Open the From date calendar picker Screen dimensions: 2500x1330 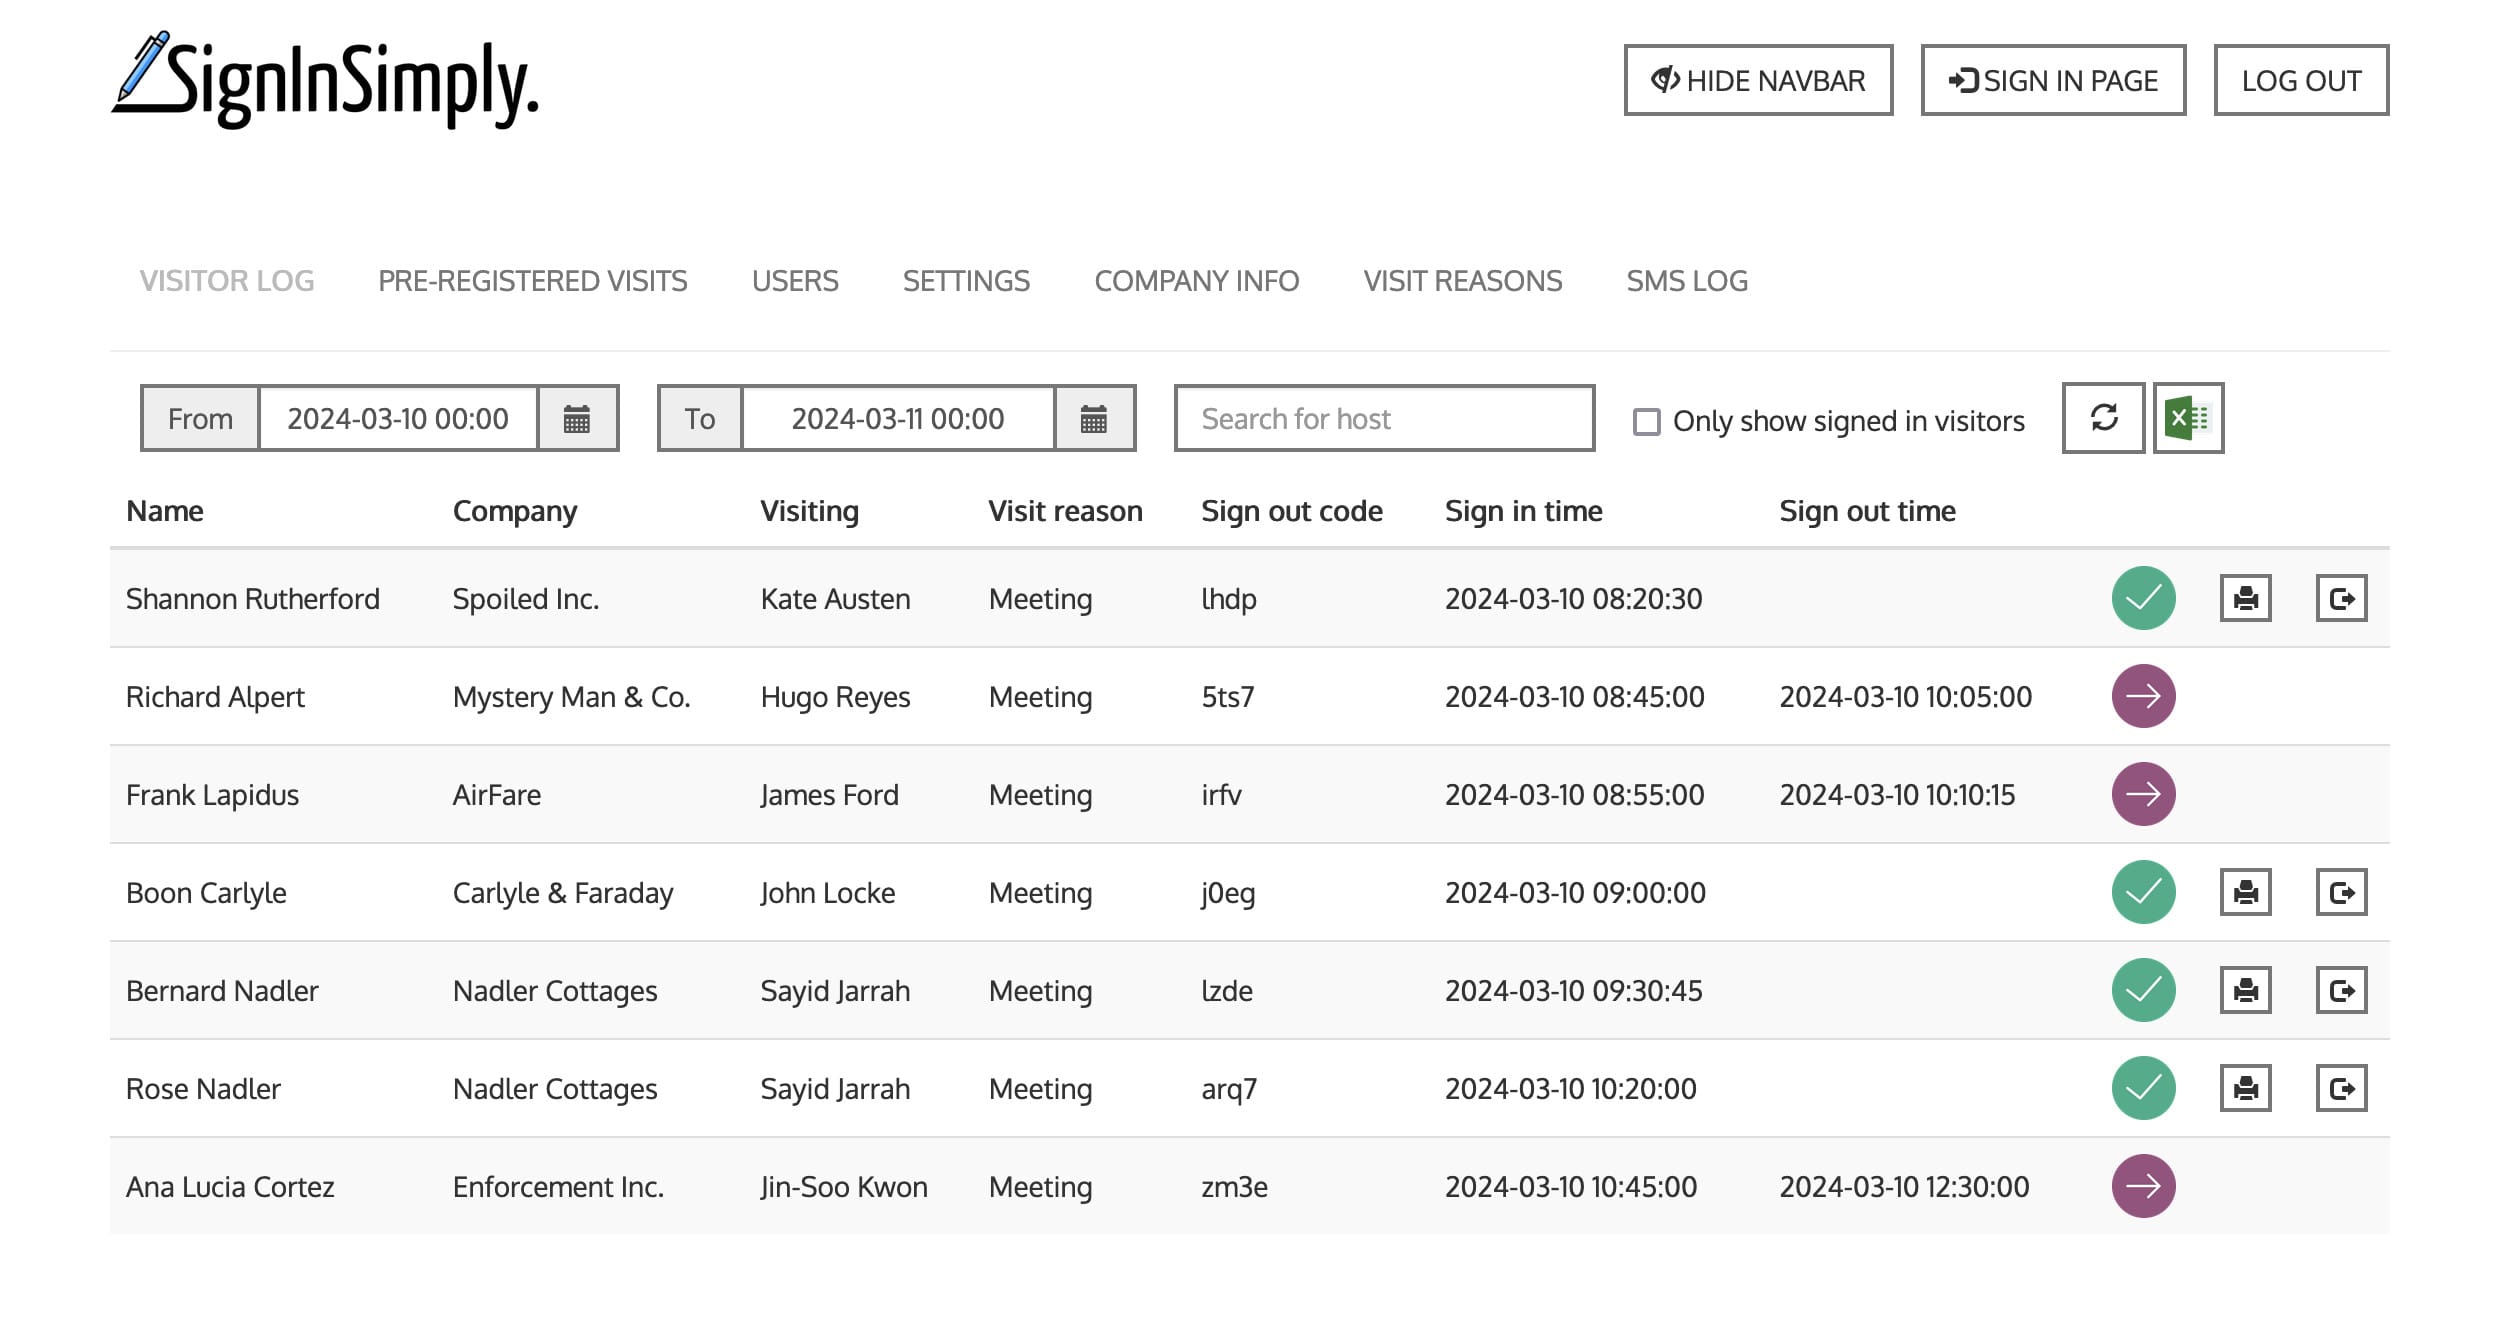577,418
